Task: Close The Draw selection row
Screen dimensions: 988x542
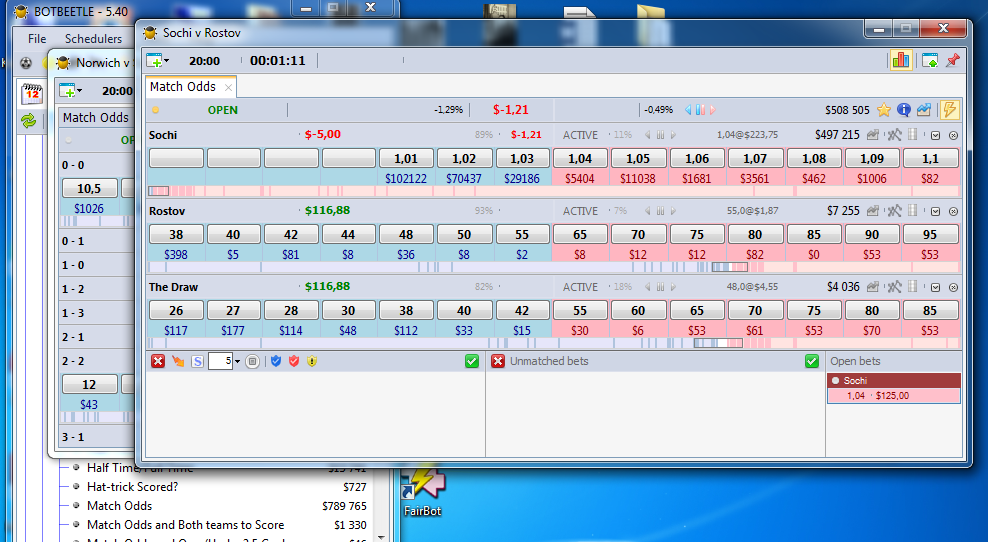Action: pos(953,287)
